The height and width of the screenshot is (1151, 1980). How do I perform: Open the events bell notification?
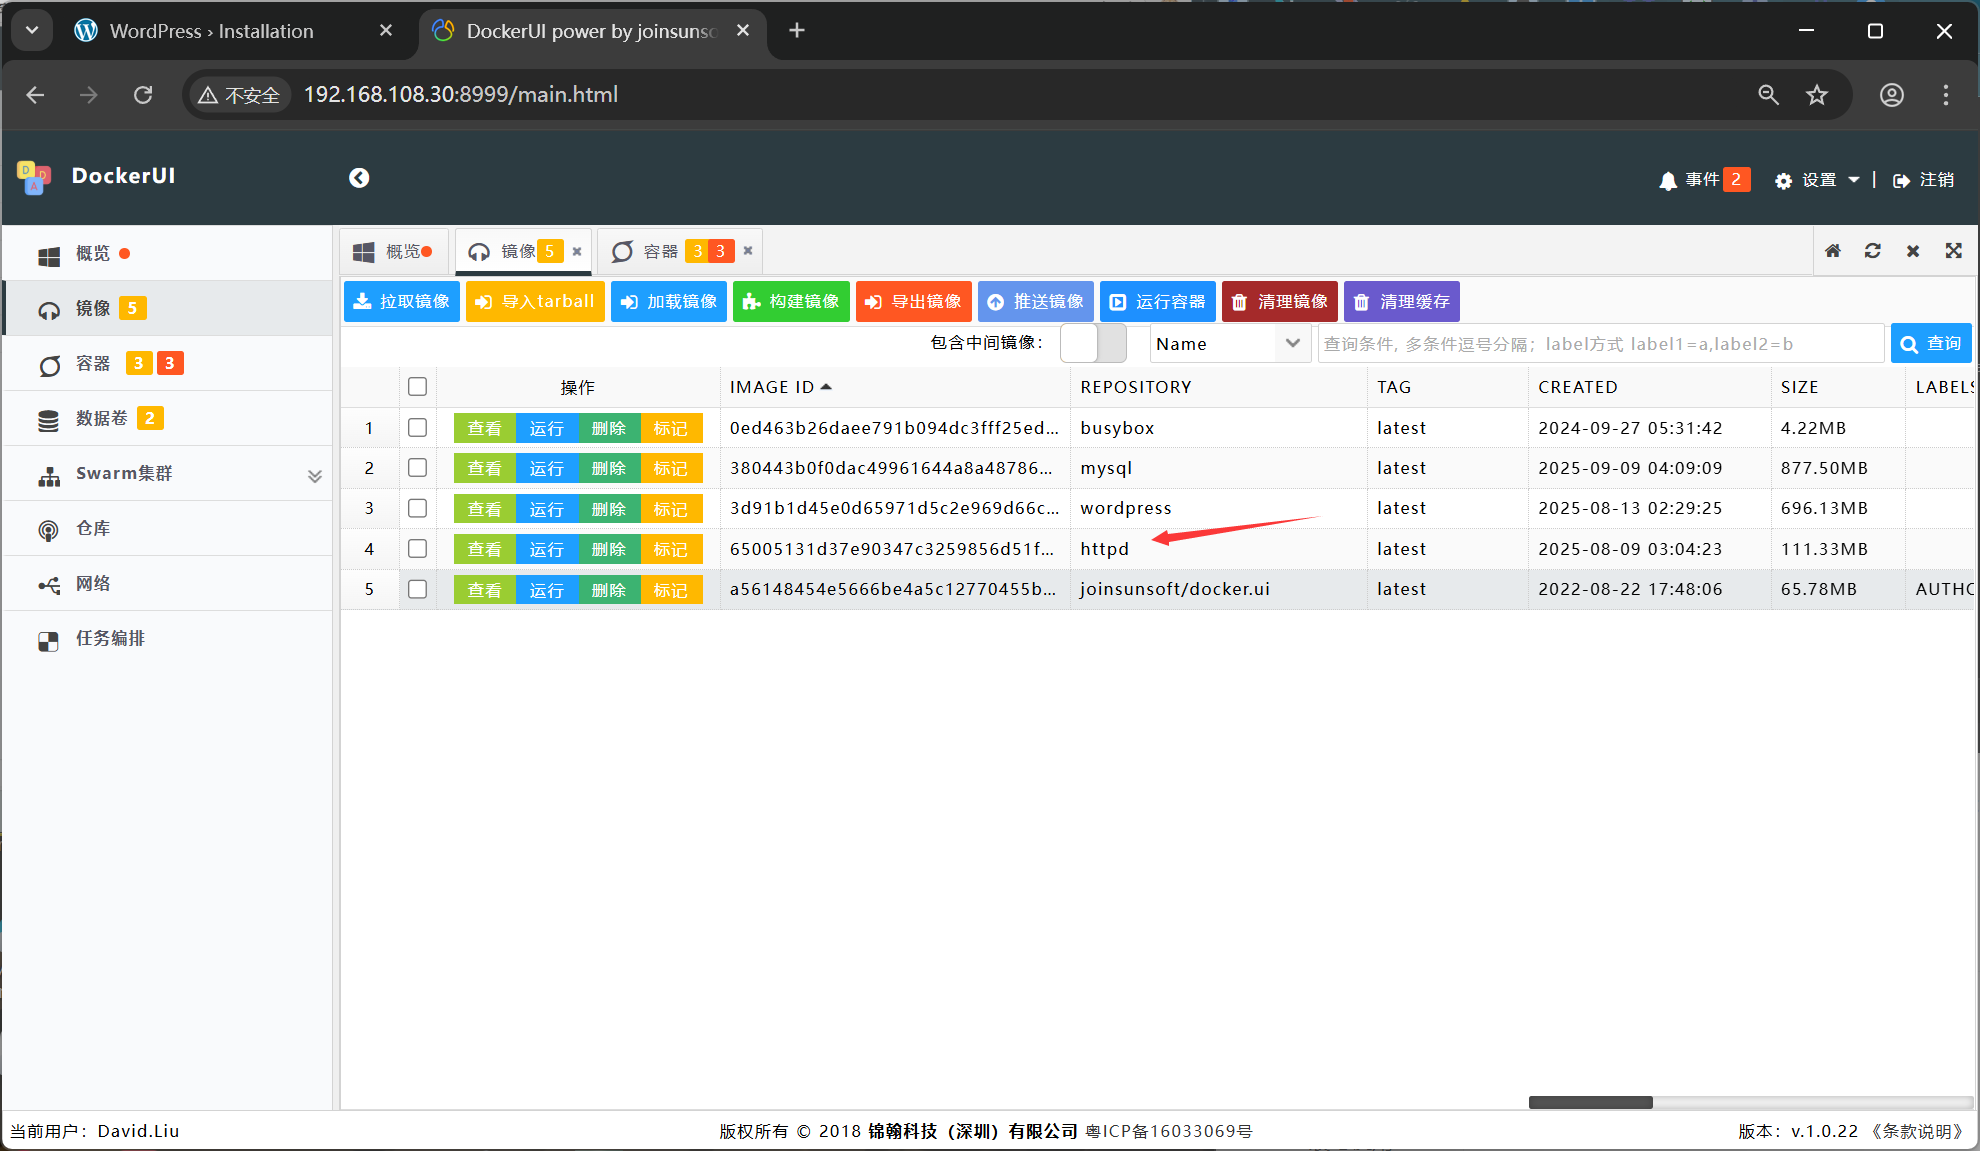[1703, 180]
